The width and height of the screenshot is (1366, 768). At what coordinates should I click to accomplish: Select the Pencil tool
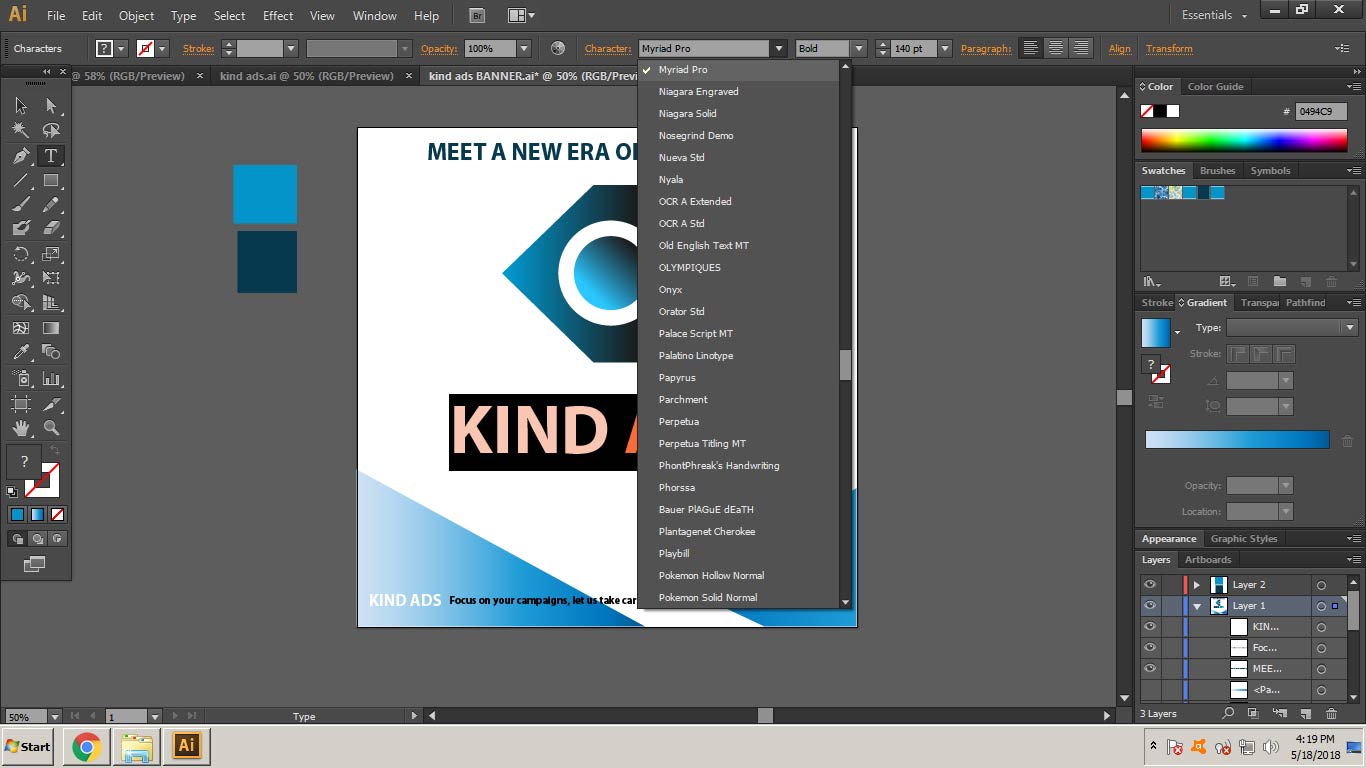point(51,205)
